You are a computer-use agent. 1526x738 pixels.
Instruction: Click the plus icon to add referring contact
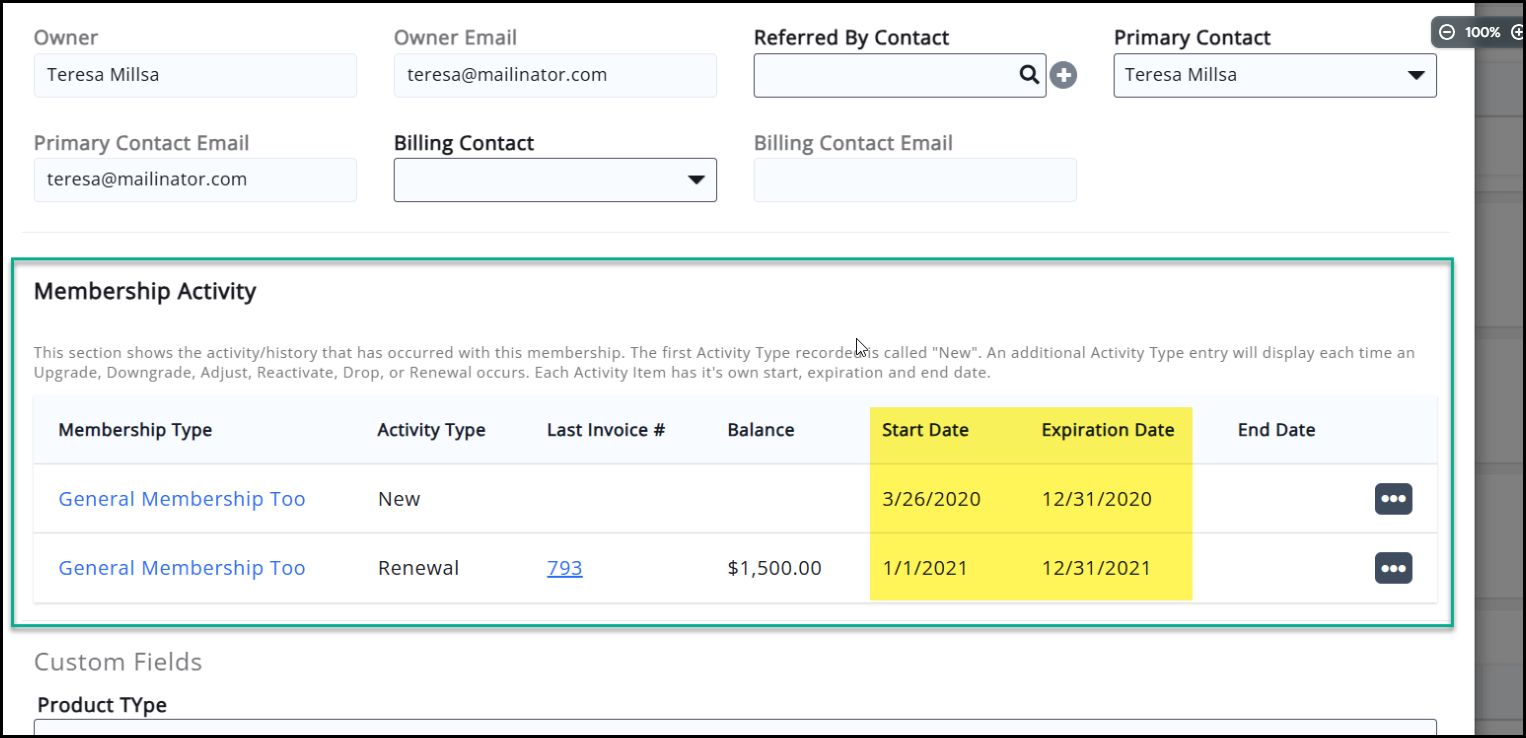(1063, 75)
